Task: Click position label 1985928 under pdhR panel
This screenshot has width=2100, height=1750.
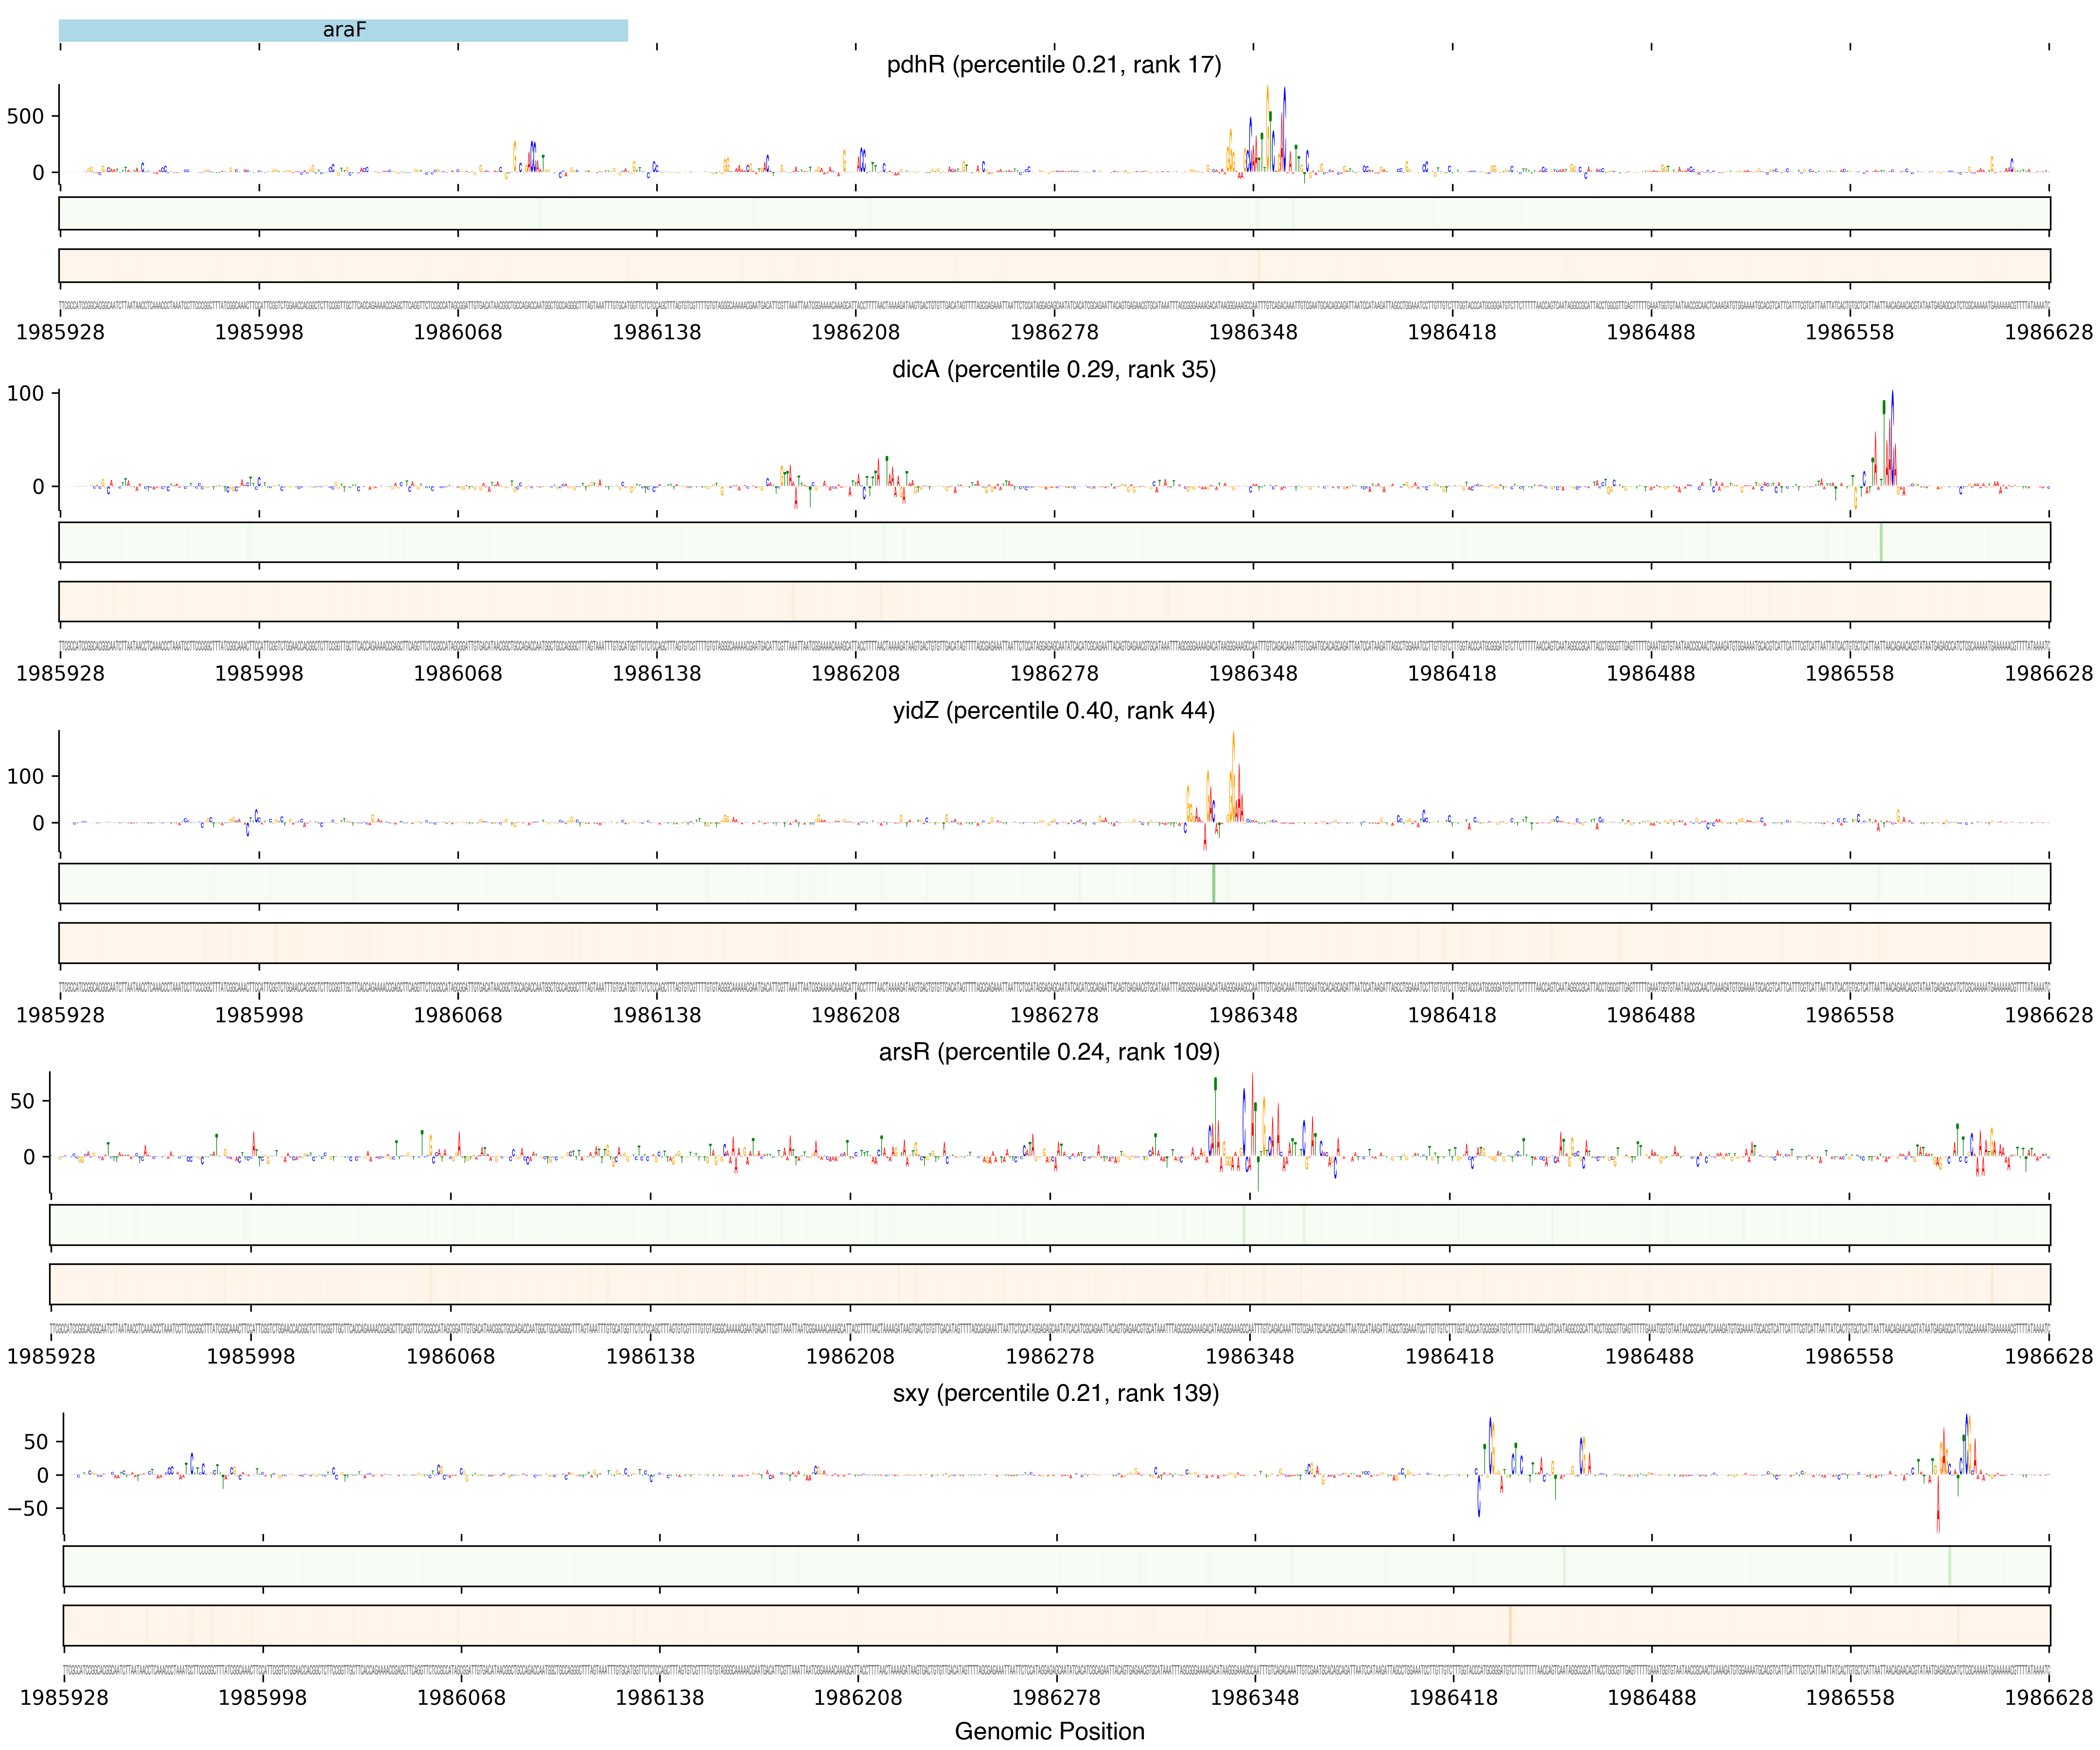Action: (60, 332)
